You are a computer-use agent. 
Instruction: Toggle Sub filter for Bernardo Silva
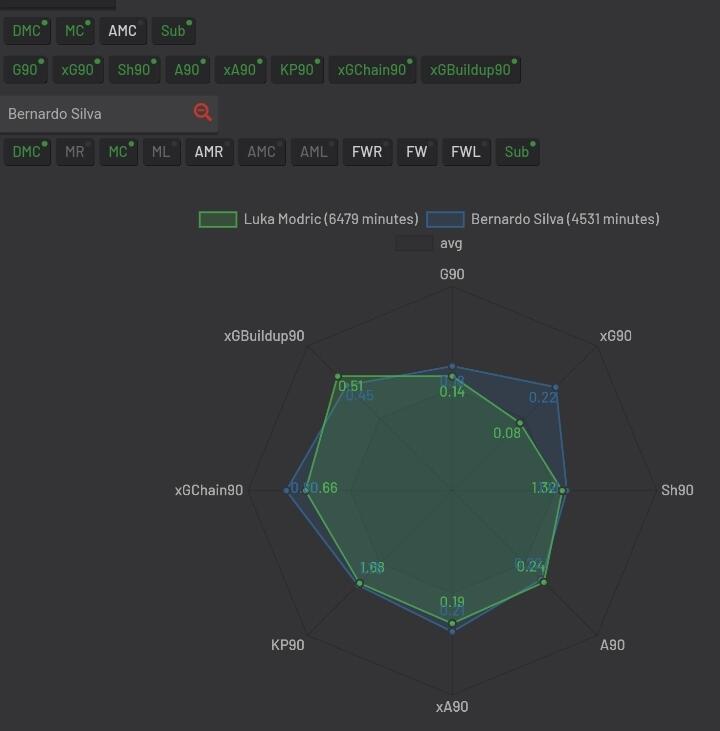(x=518, y=152)
